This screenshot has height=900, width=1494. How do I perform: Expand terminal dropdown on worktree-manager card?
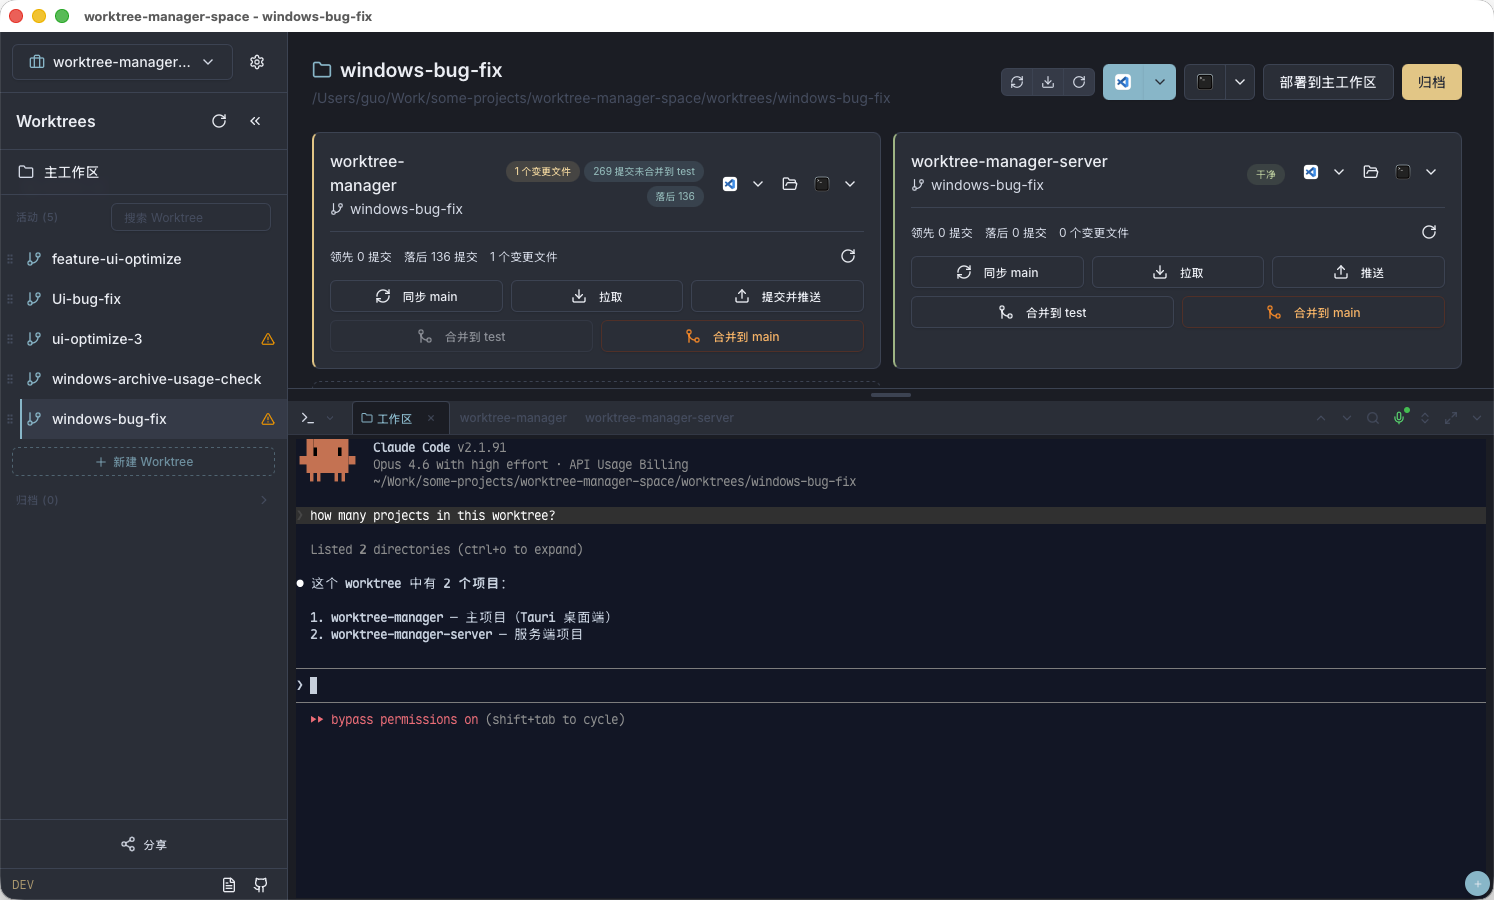pyautogui.click(x=850, y=184)
